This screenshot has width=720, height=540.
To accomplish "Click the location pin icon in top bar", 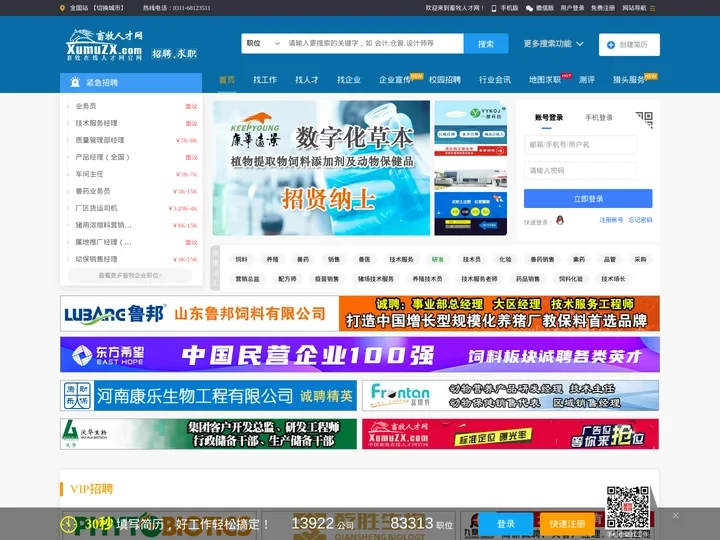I will pyautogui.click(x=62, y=8).
